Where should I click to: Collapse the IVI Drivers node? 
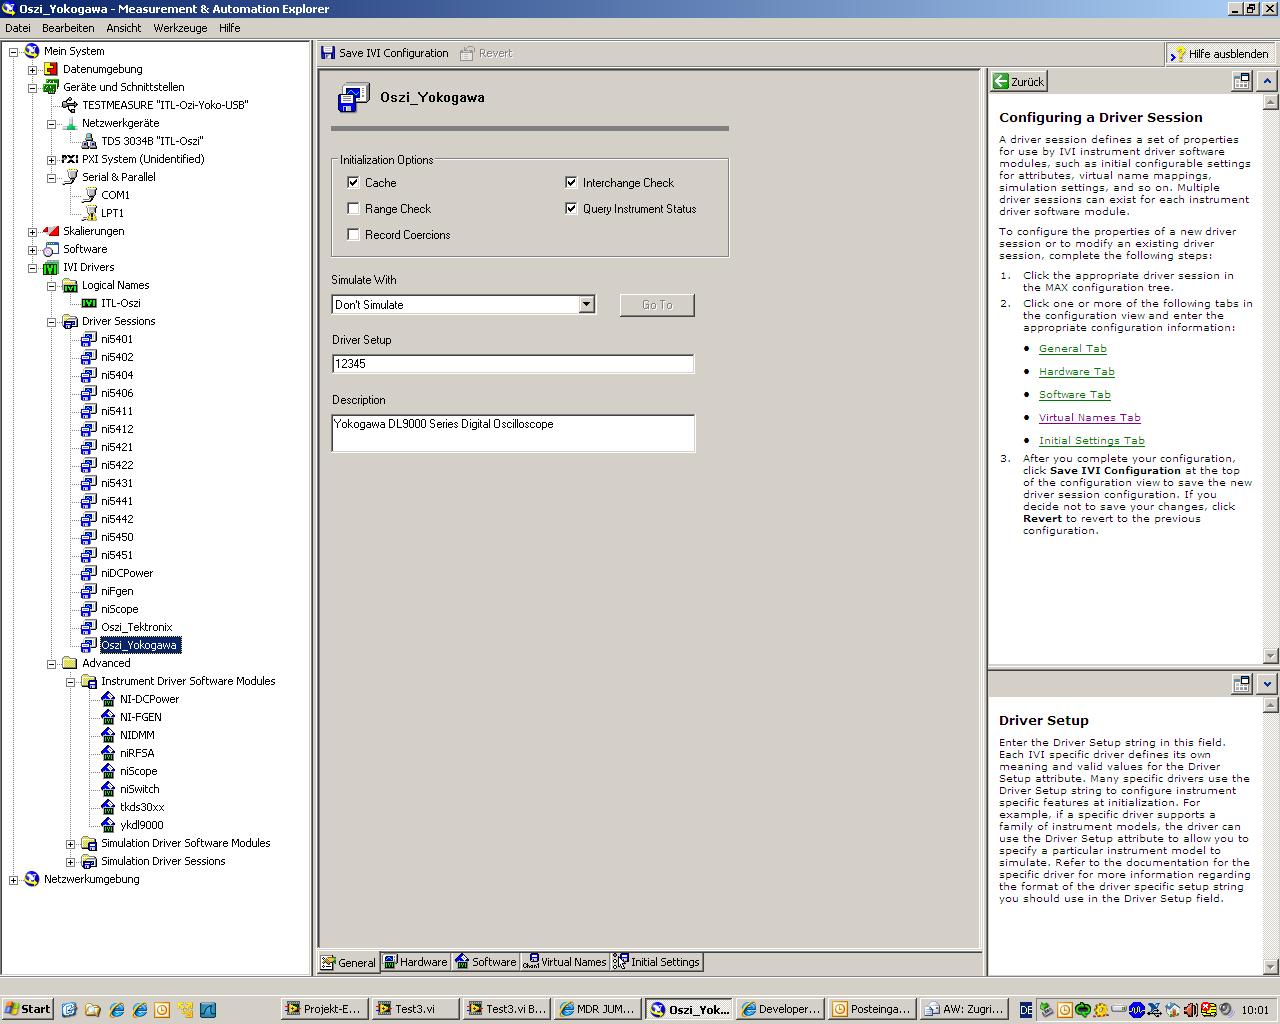coord(33,267)
